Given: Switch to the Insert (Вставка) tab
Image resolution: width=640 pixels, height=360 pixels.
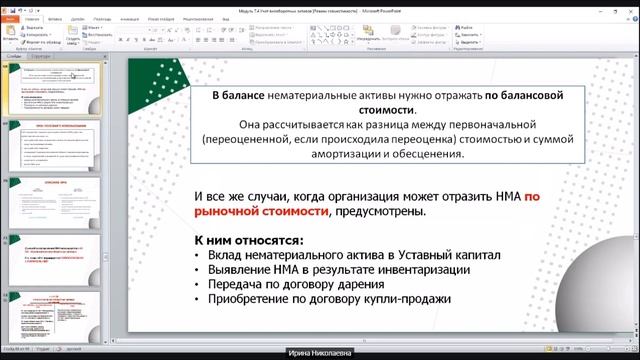Looking at the screenshot, I should (x=55, y=19).
